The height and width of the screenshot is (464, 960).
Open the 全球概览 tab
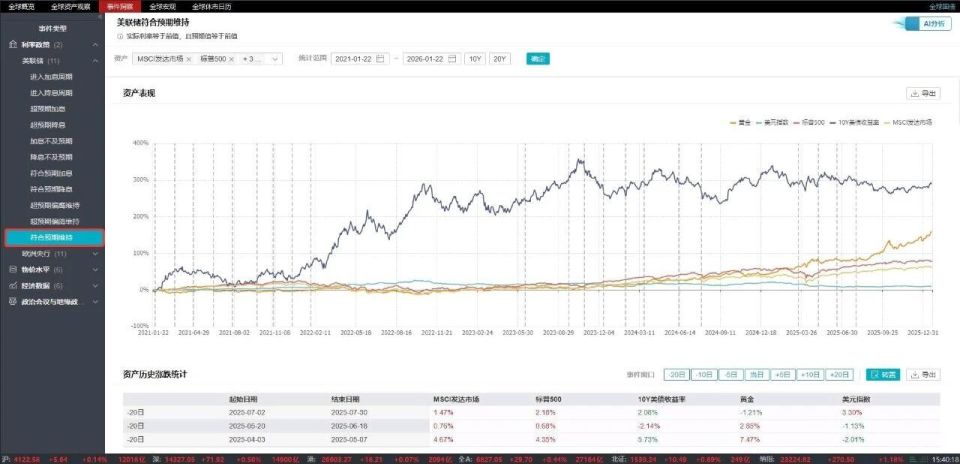[x=21, y=7]
